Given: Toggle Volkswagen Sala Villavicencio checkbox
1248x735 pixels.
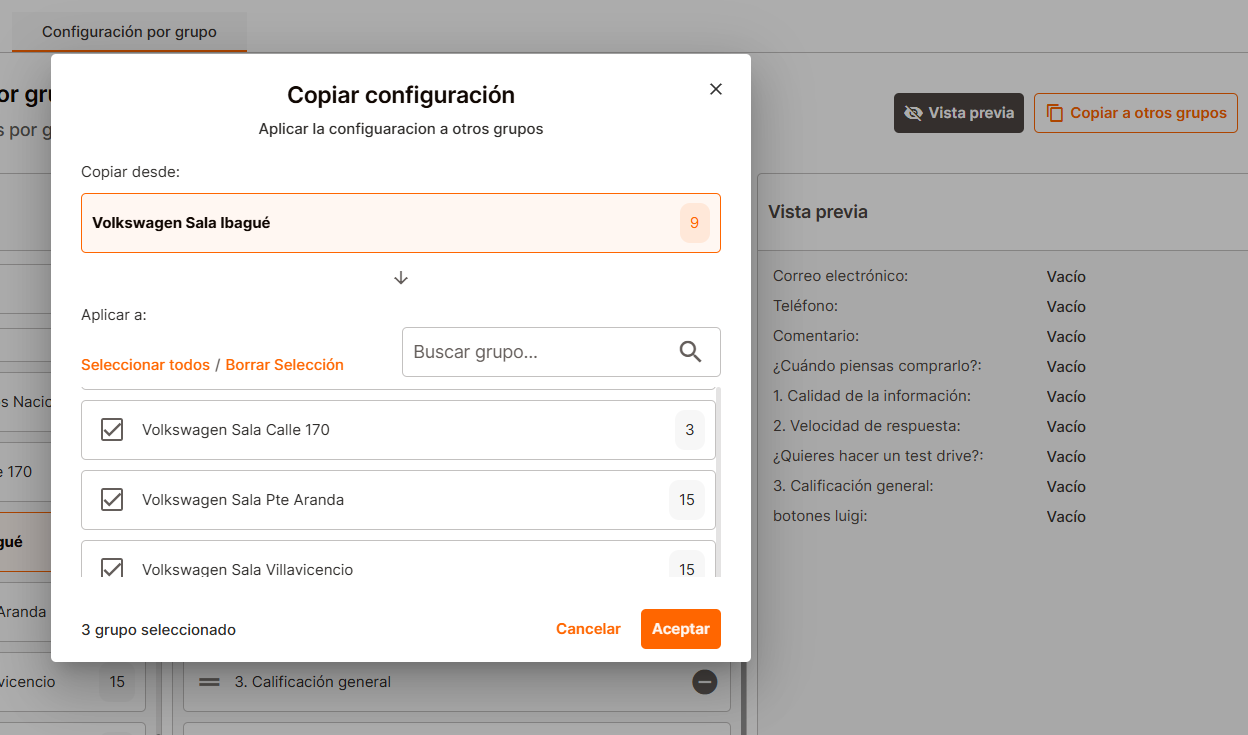Looking at the screenshot, I should click(112, 567).
